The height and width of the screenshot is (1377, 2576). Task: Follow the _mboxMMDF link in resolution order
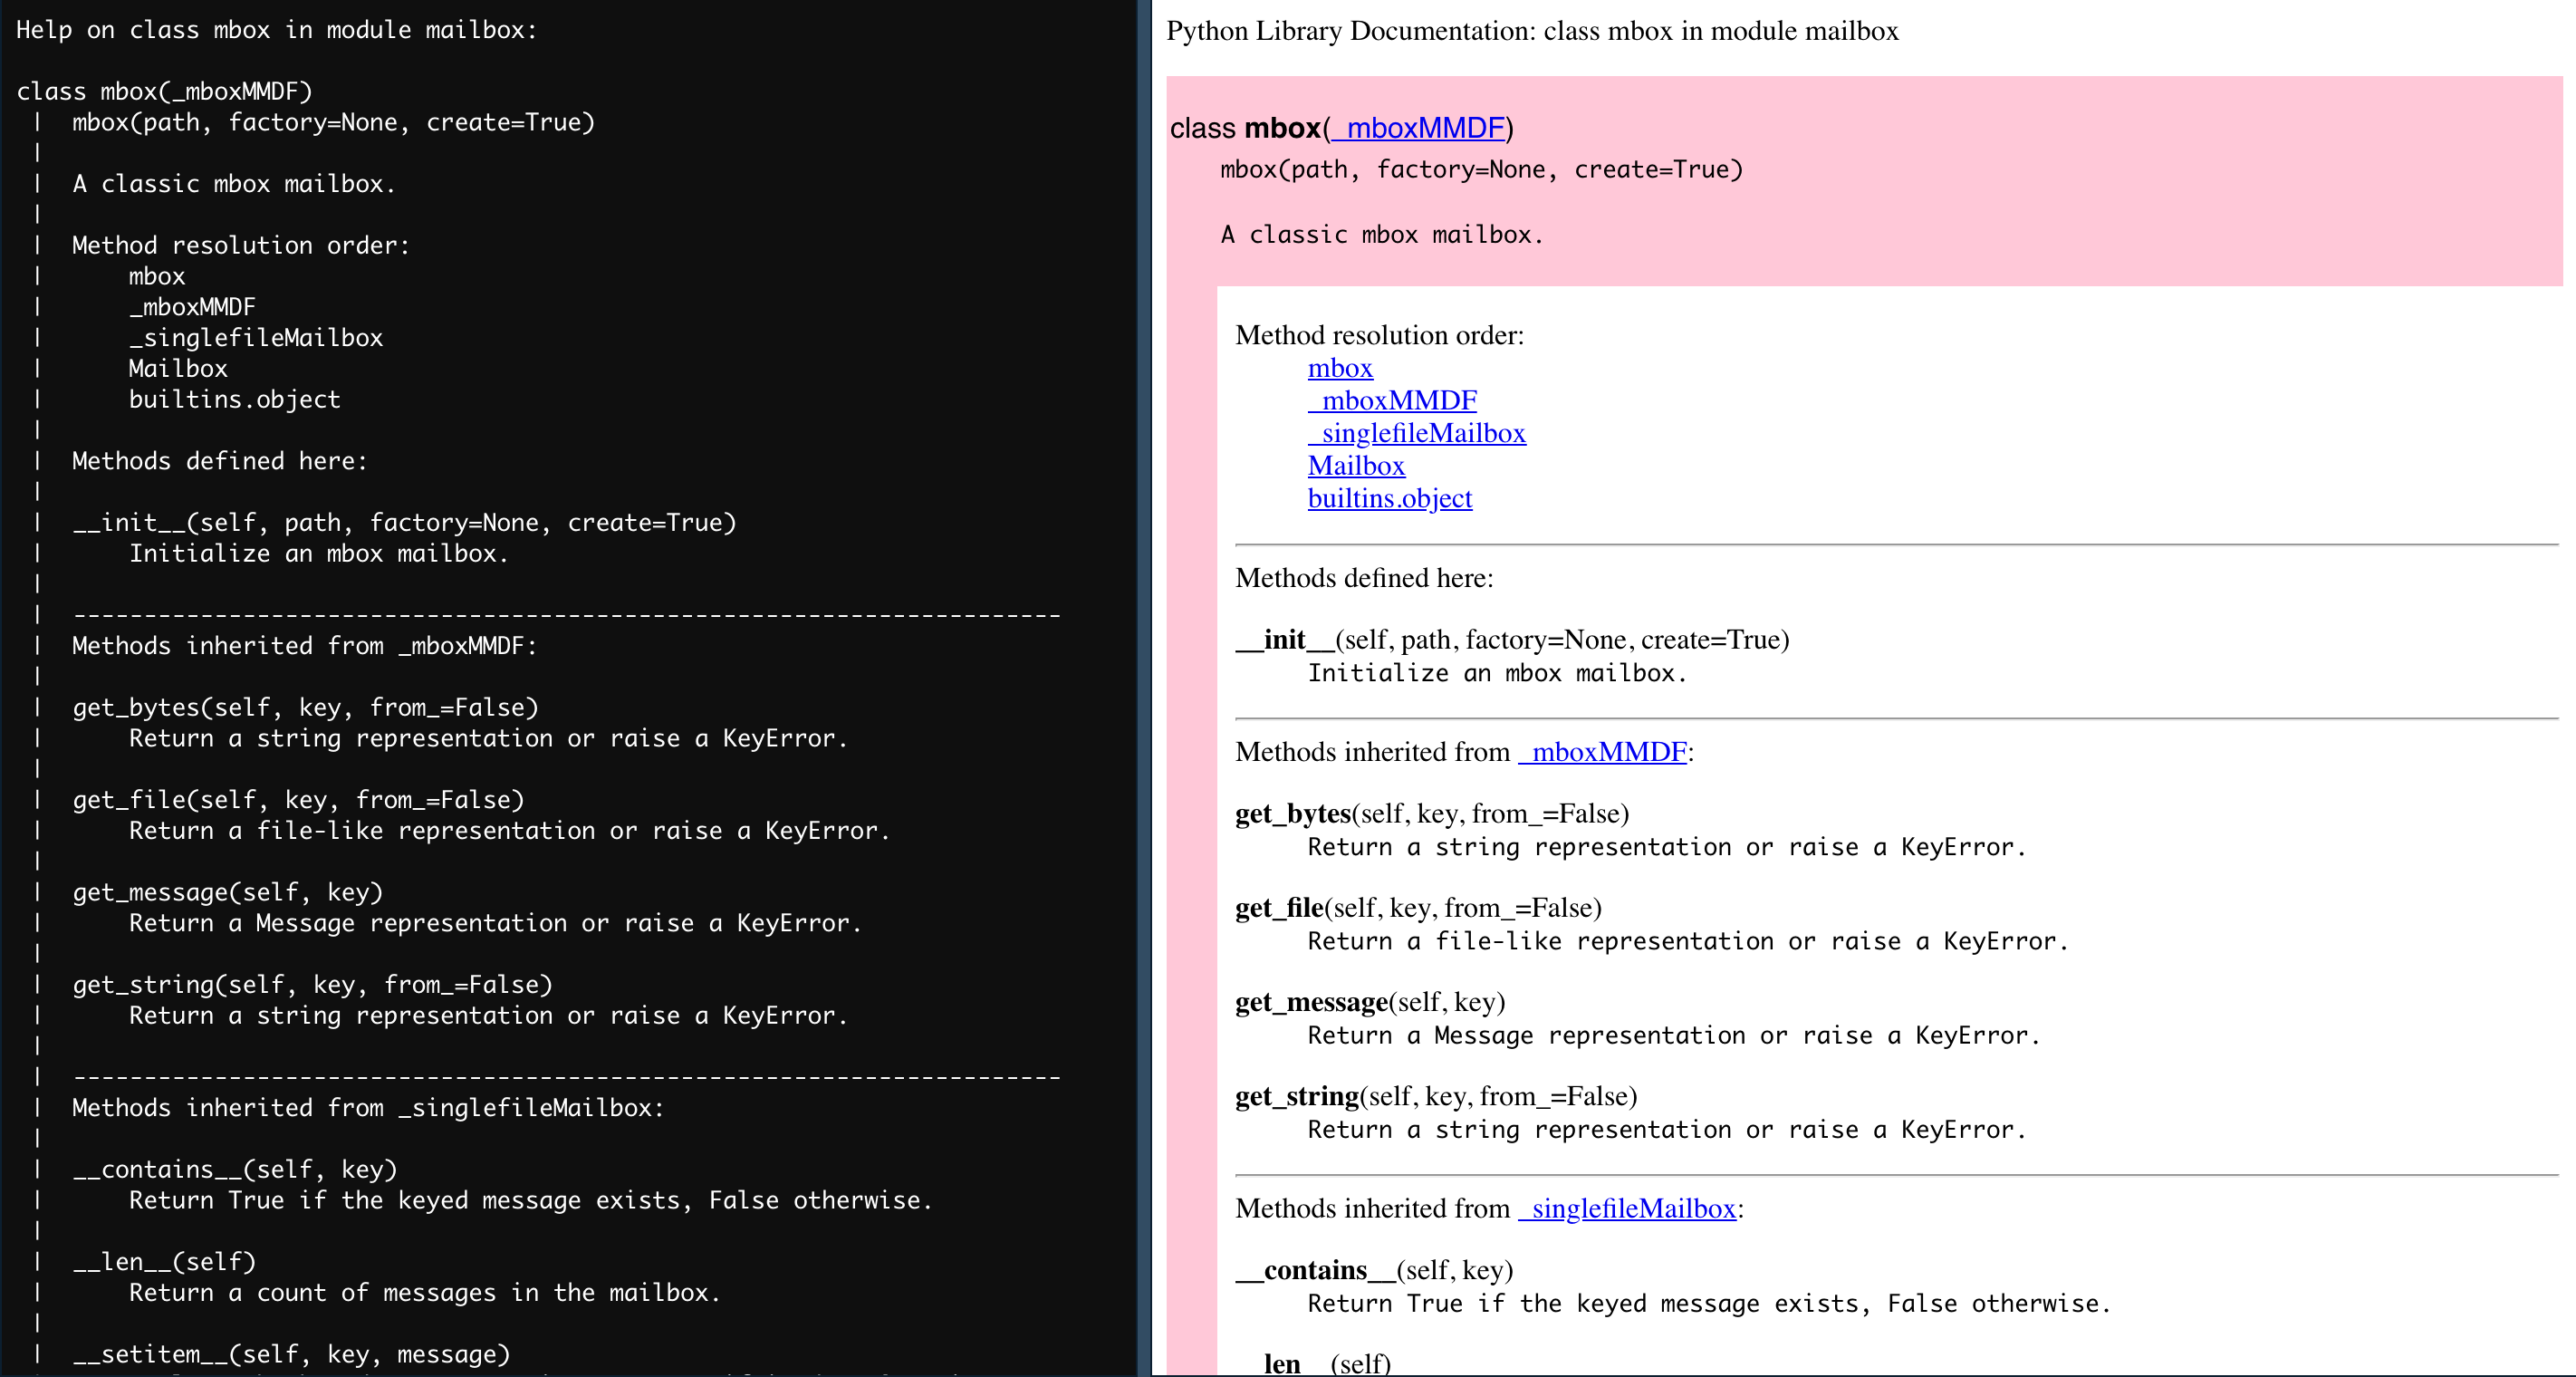click(x=1392, y=400)
